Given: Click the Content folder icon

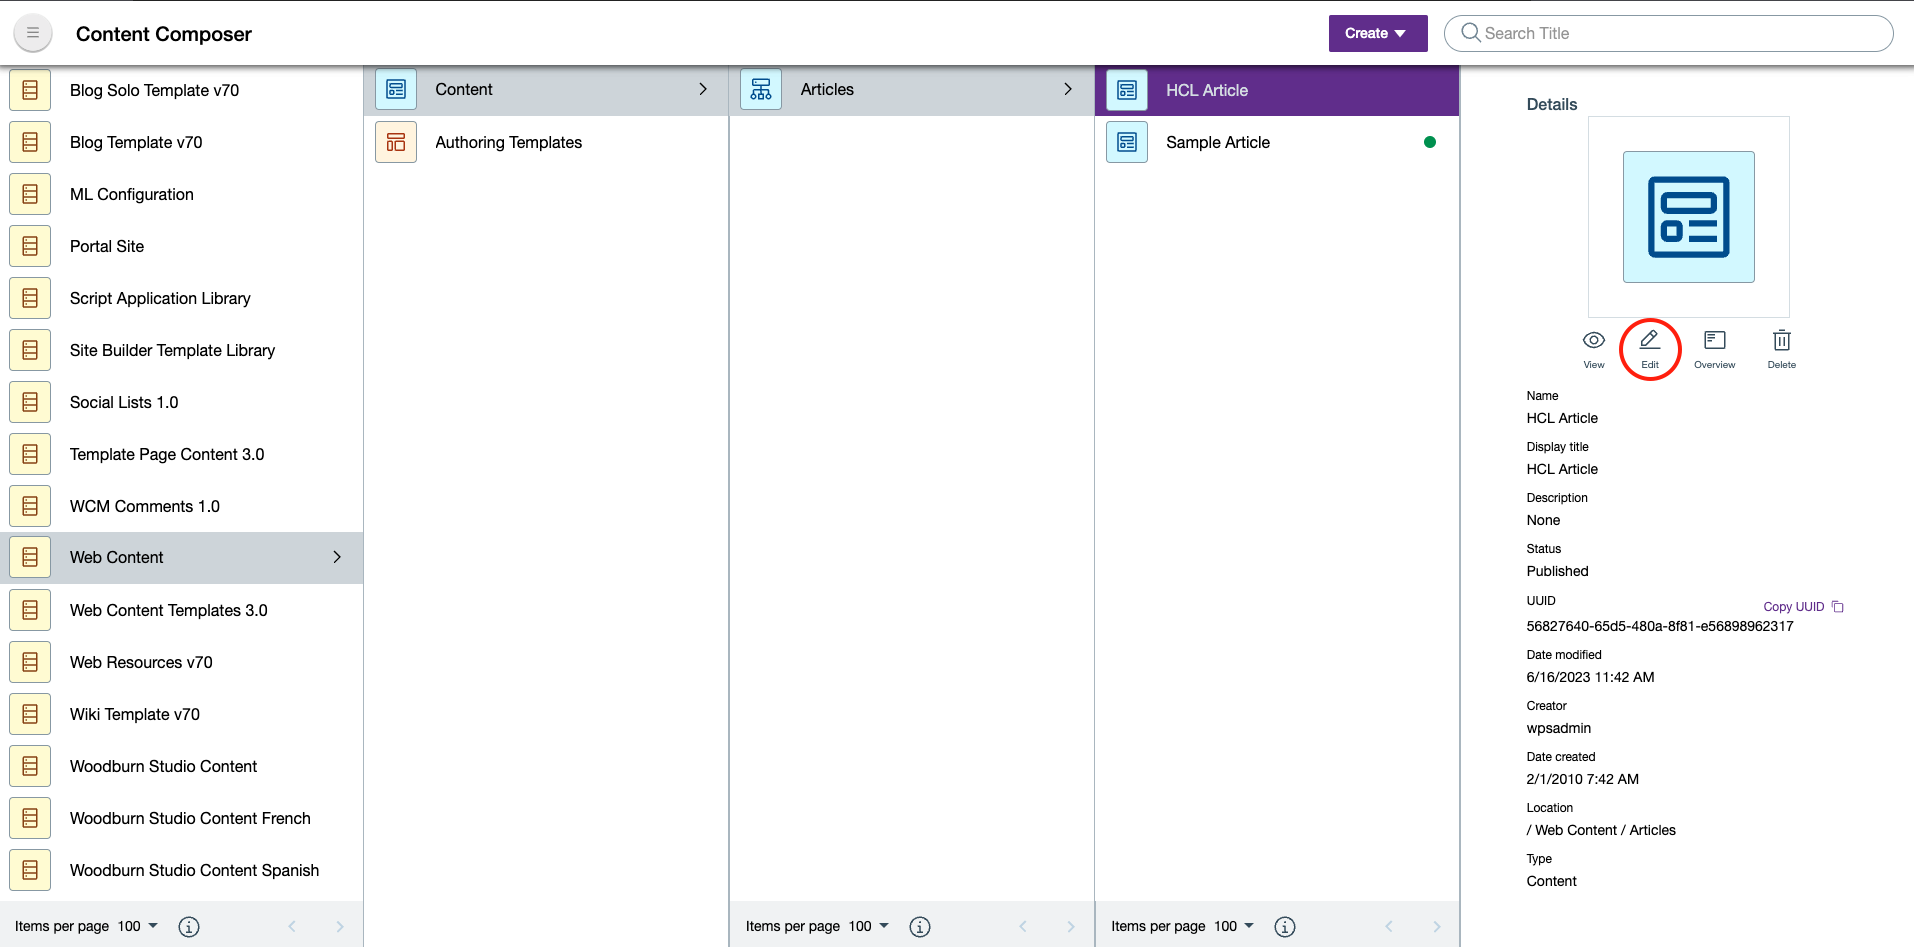Looking at the screenshot, I should coord(396,89).
